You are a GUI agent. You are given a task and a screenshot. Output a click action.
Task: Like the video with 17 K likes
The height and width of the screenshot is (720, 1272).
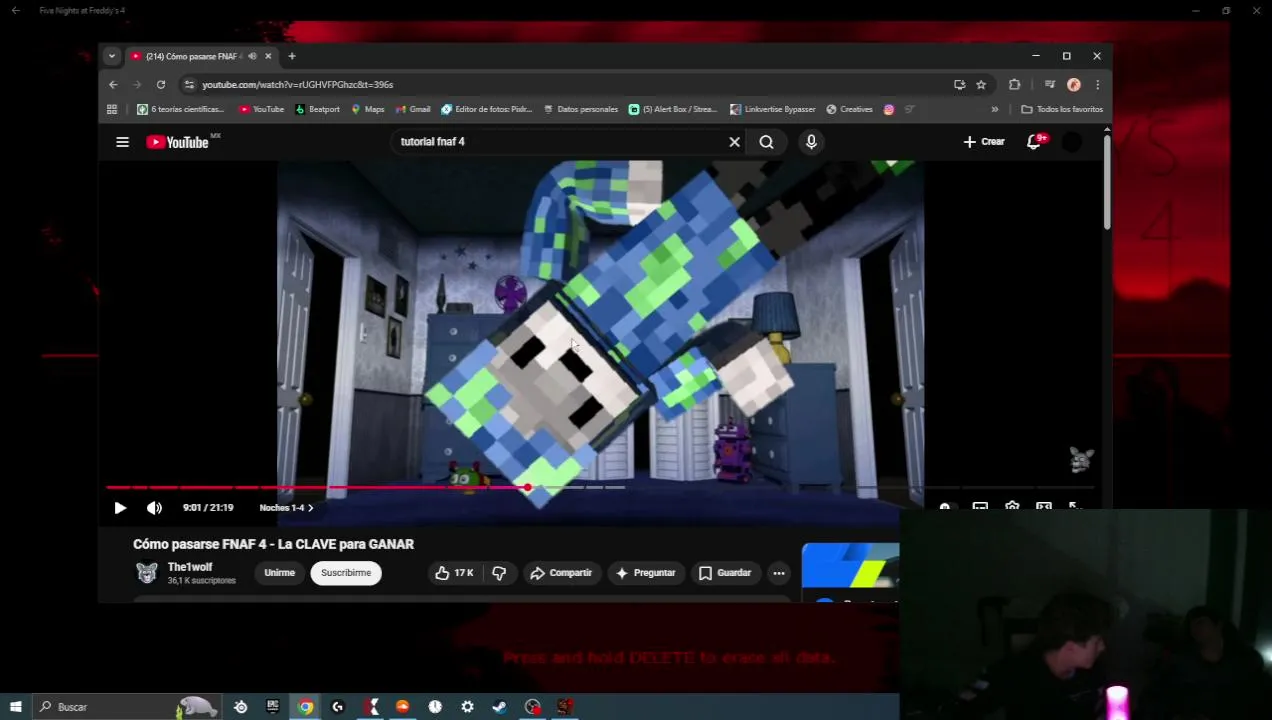coord(454,573)
